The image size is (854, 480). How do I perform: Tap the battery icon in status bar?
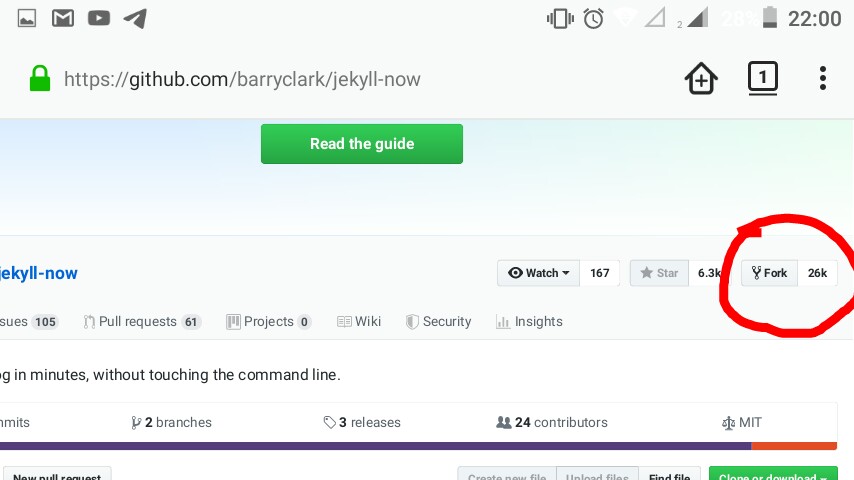click(x=770, y=17)
